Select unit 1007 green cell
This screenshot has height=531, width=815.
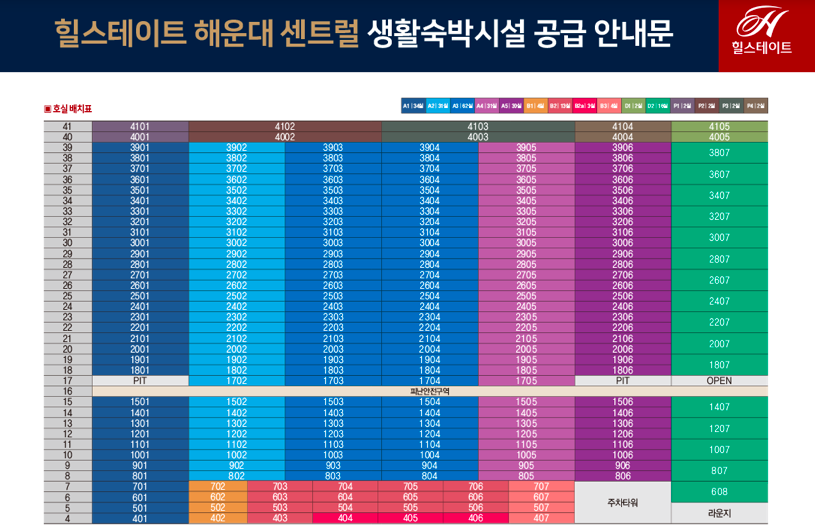pos(719,450)
